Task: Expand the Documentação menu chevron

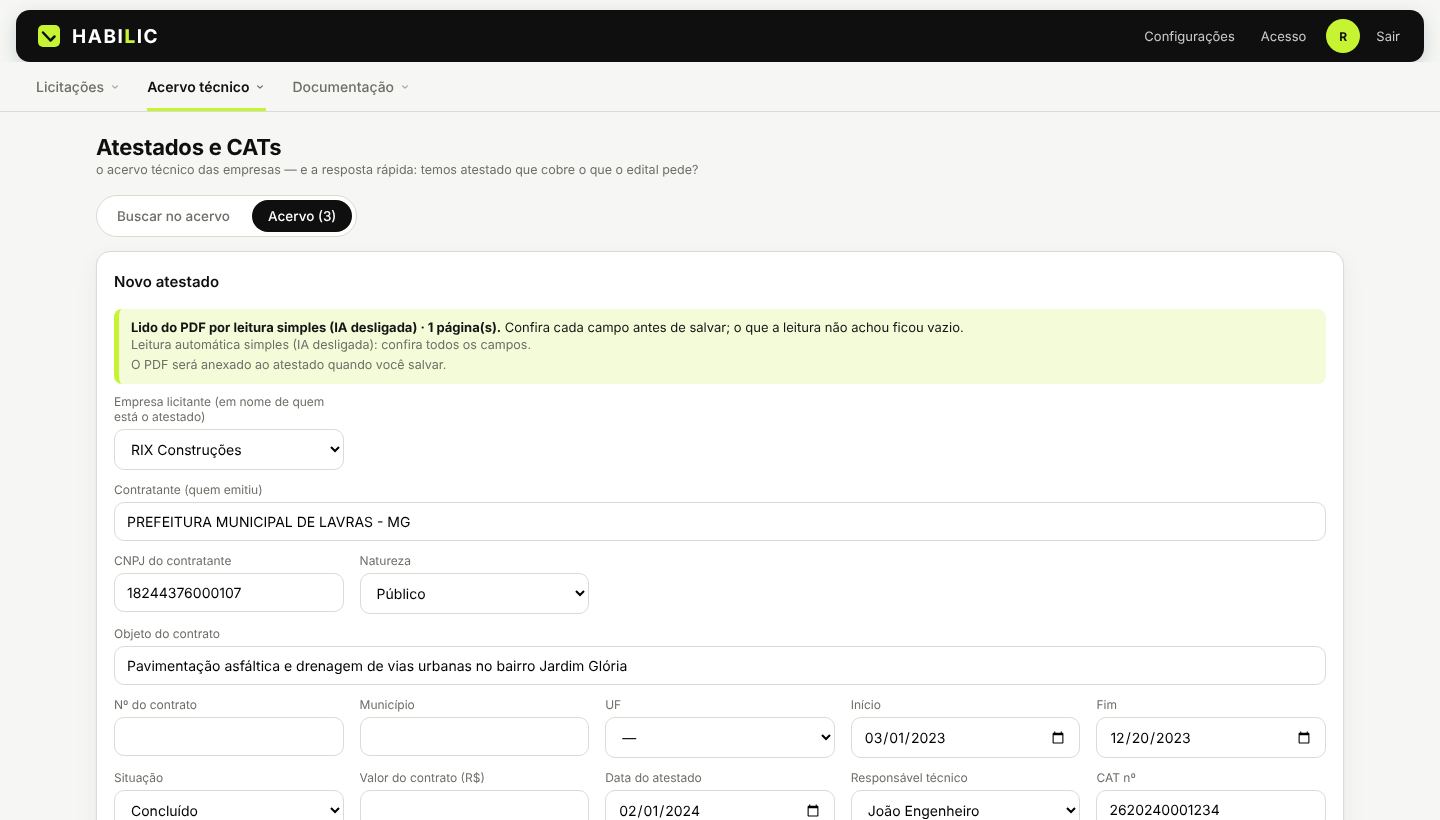Action: (405, 87)
